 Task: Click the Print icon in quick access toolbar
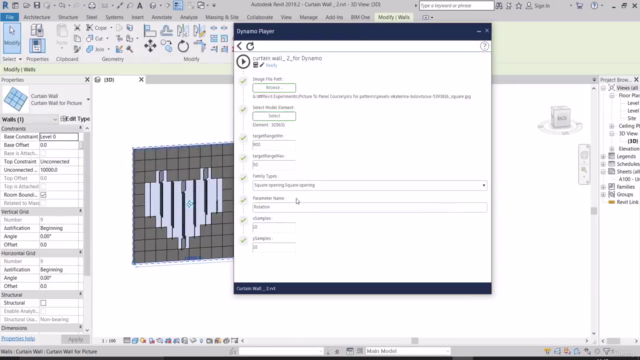[x=92, y=6]
